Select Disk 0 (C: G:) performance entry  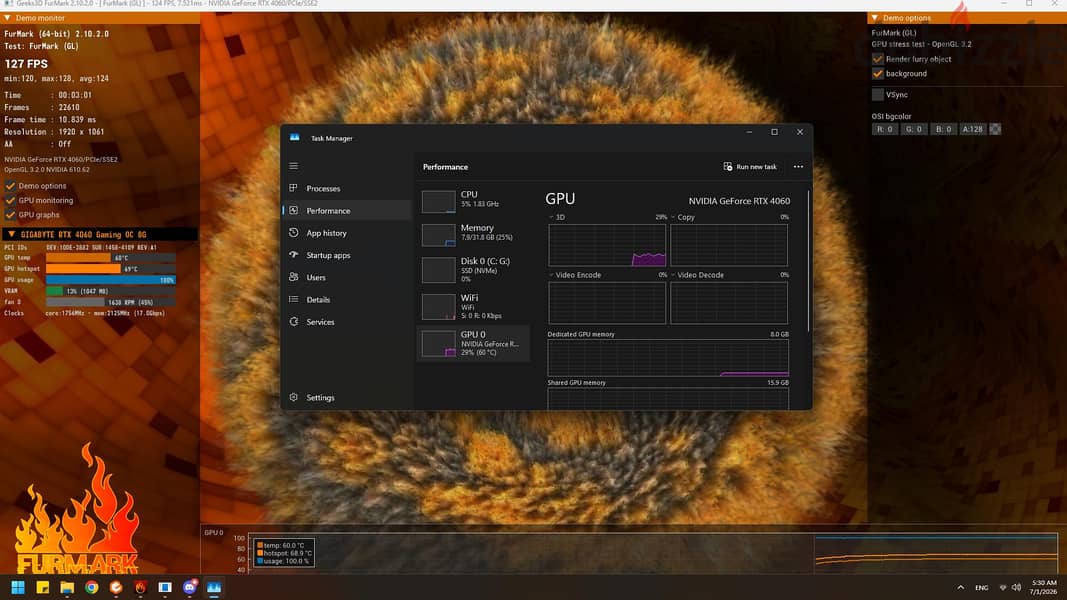click(x=473, y=270)
